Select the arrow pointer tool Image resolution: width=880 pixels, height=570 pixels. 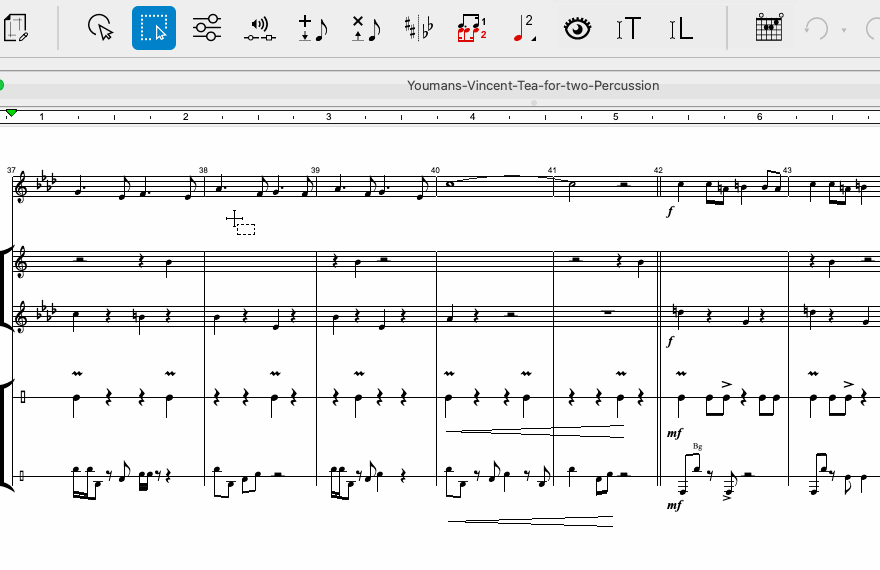coord(100,28)
